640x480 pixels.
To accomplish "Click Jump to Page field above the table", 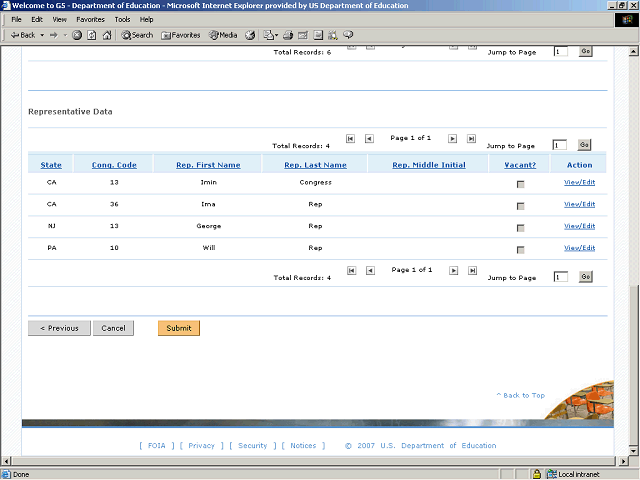I will coord(560,145).
